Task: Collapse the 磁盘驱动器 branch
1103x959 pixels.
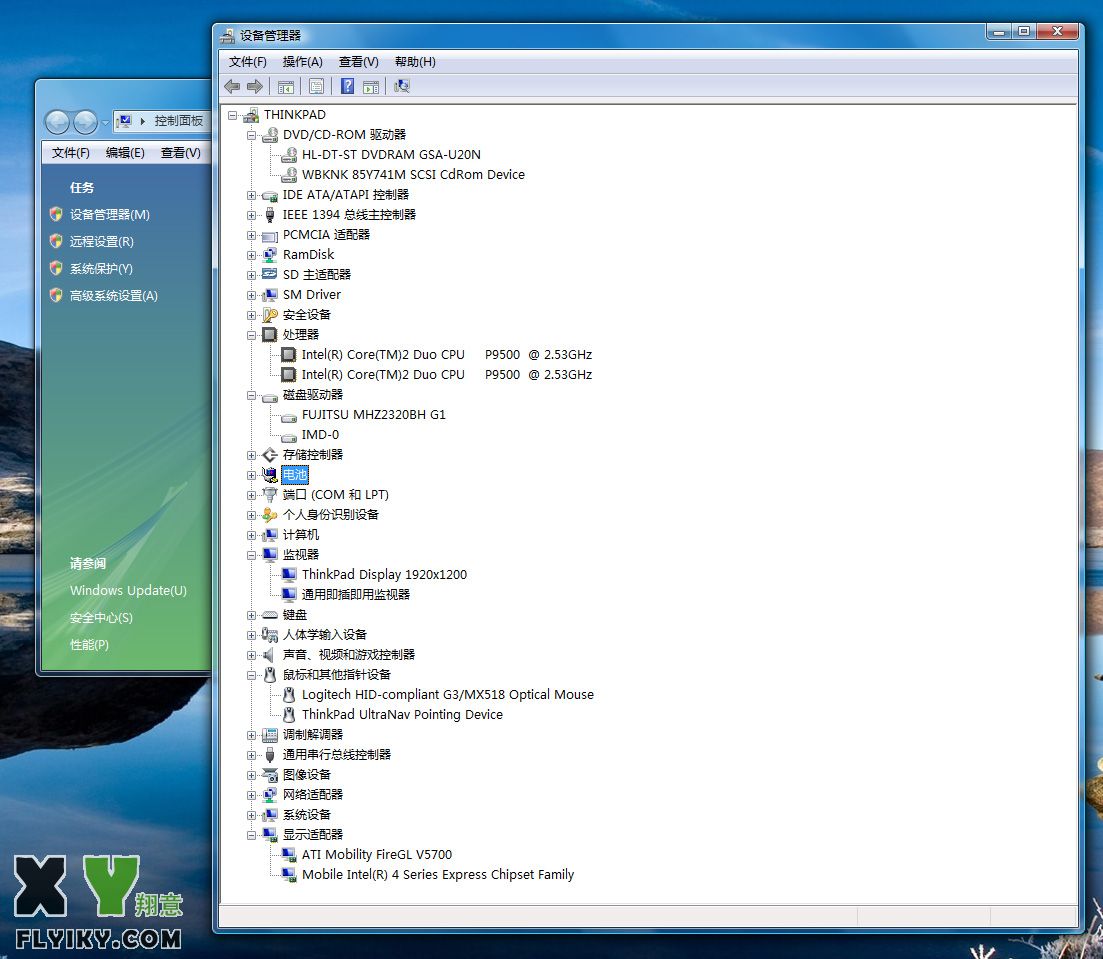Action: click(251, 395)
